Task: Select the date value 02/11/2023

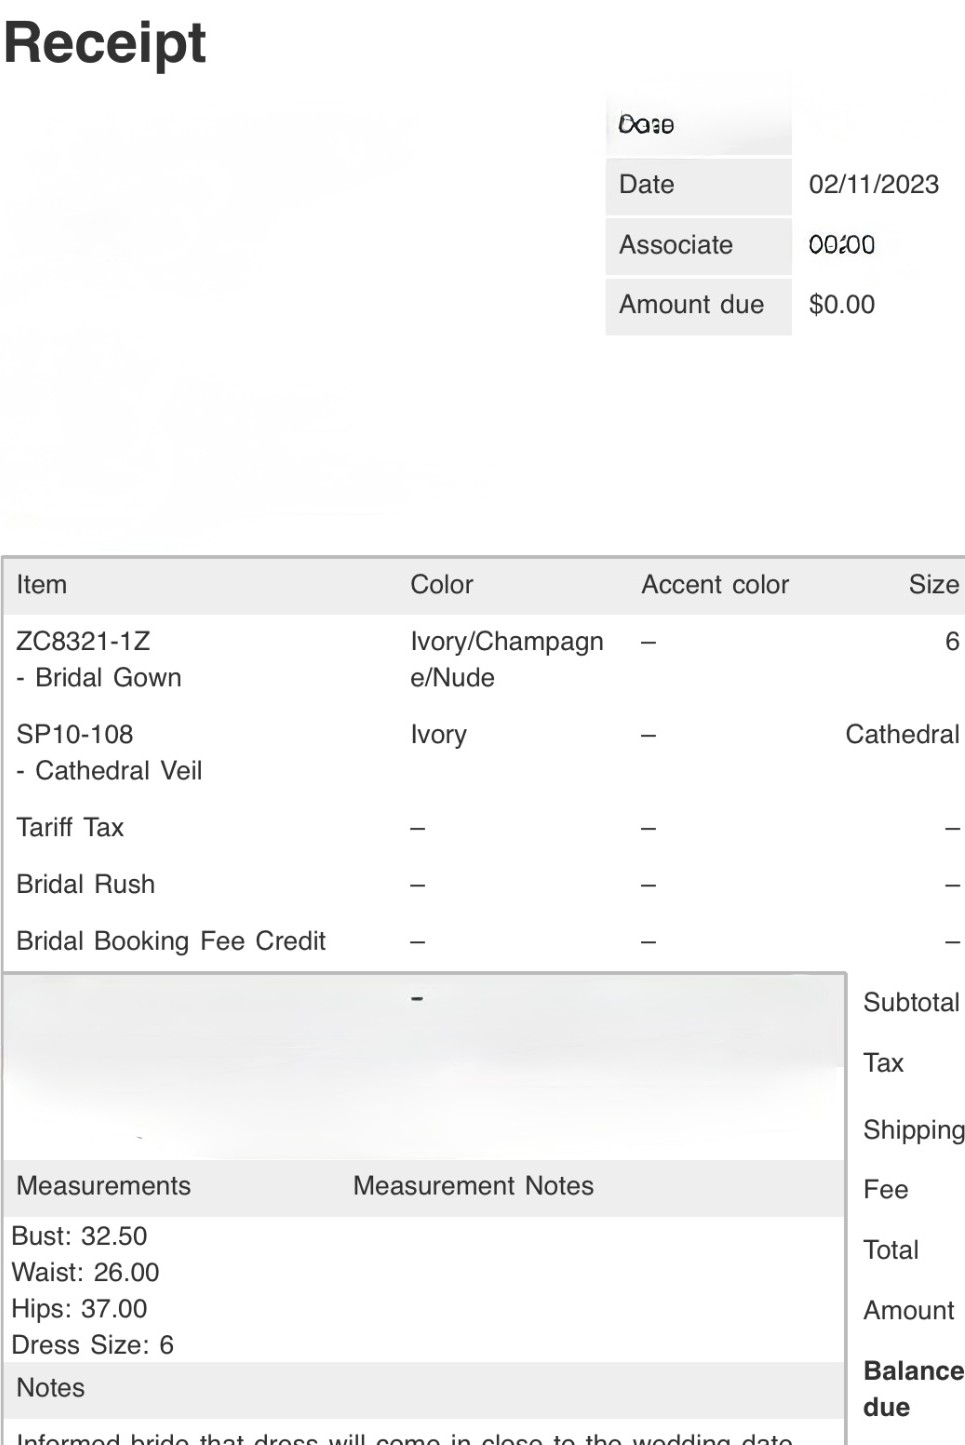Action: [873, 185]
